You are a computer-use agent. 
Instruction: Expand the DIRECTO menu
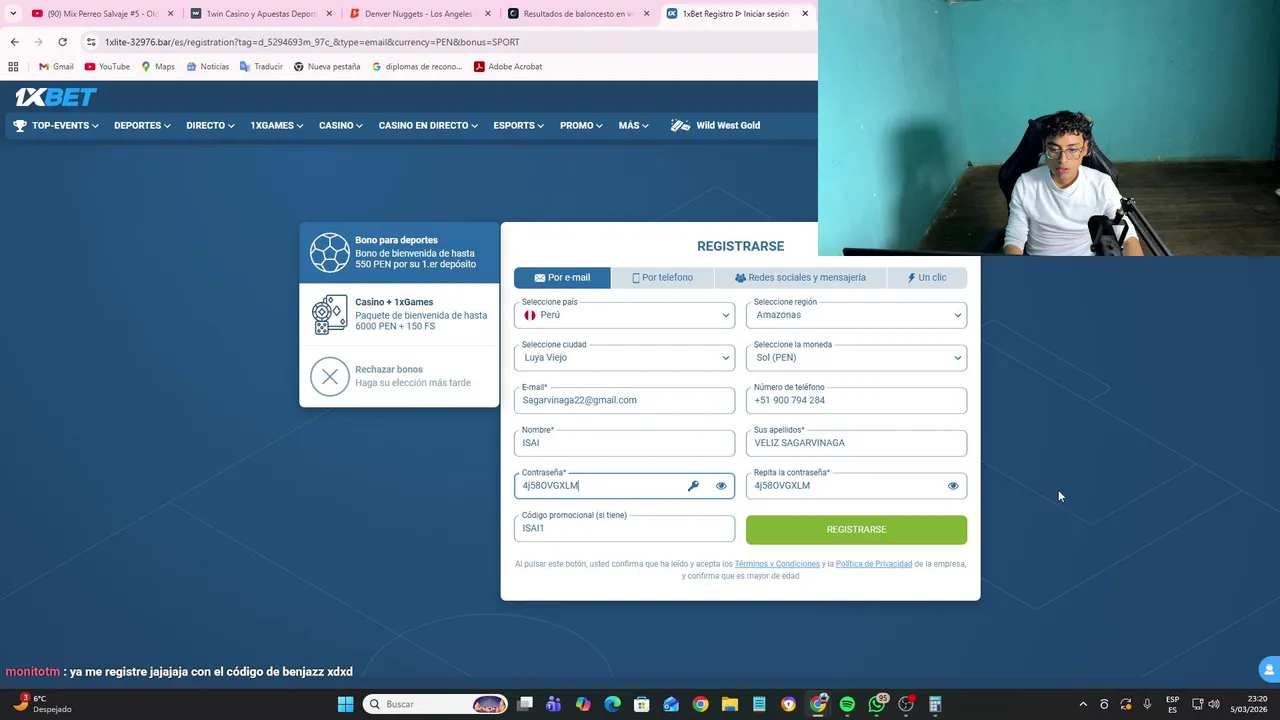pyautogui.click(x=210, y=126)
